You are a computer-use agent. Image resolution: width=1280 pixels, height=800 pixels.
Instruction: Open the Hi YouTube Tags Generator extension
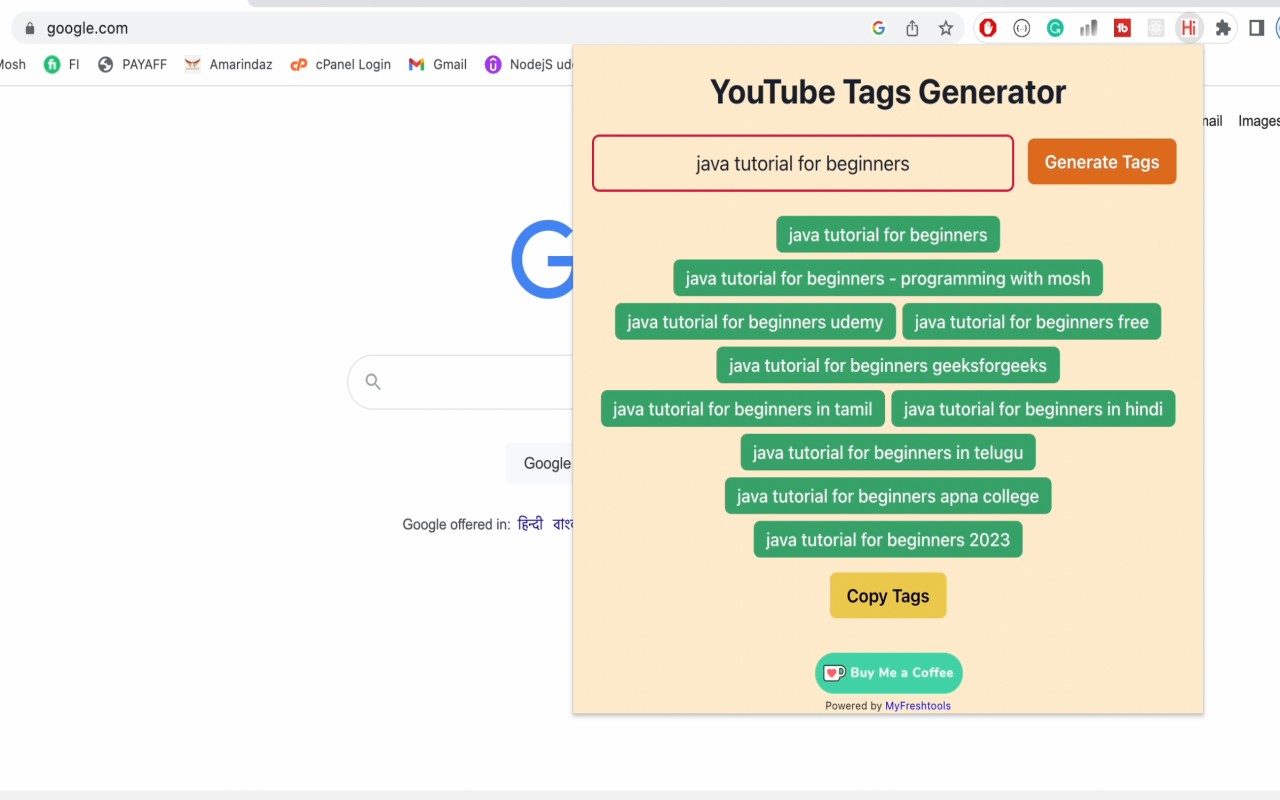click(1189, 28)
